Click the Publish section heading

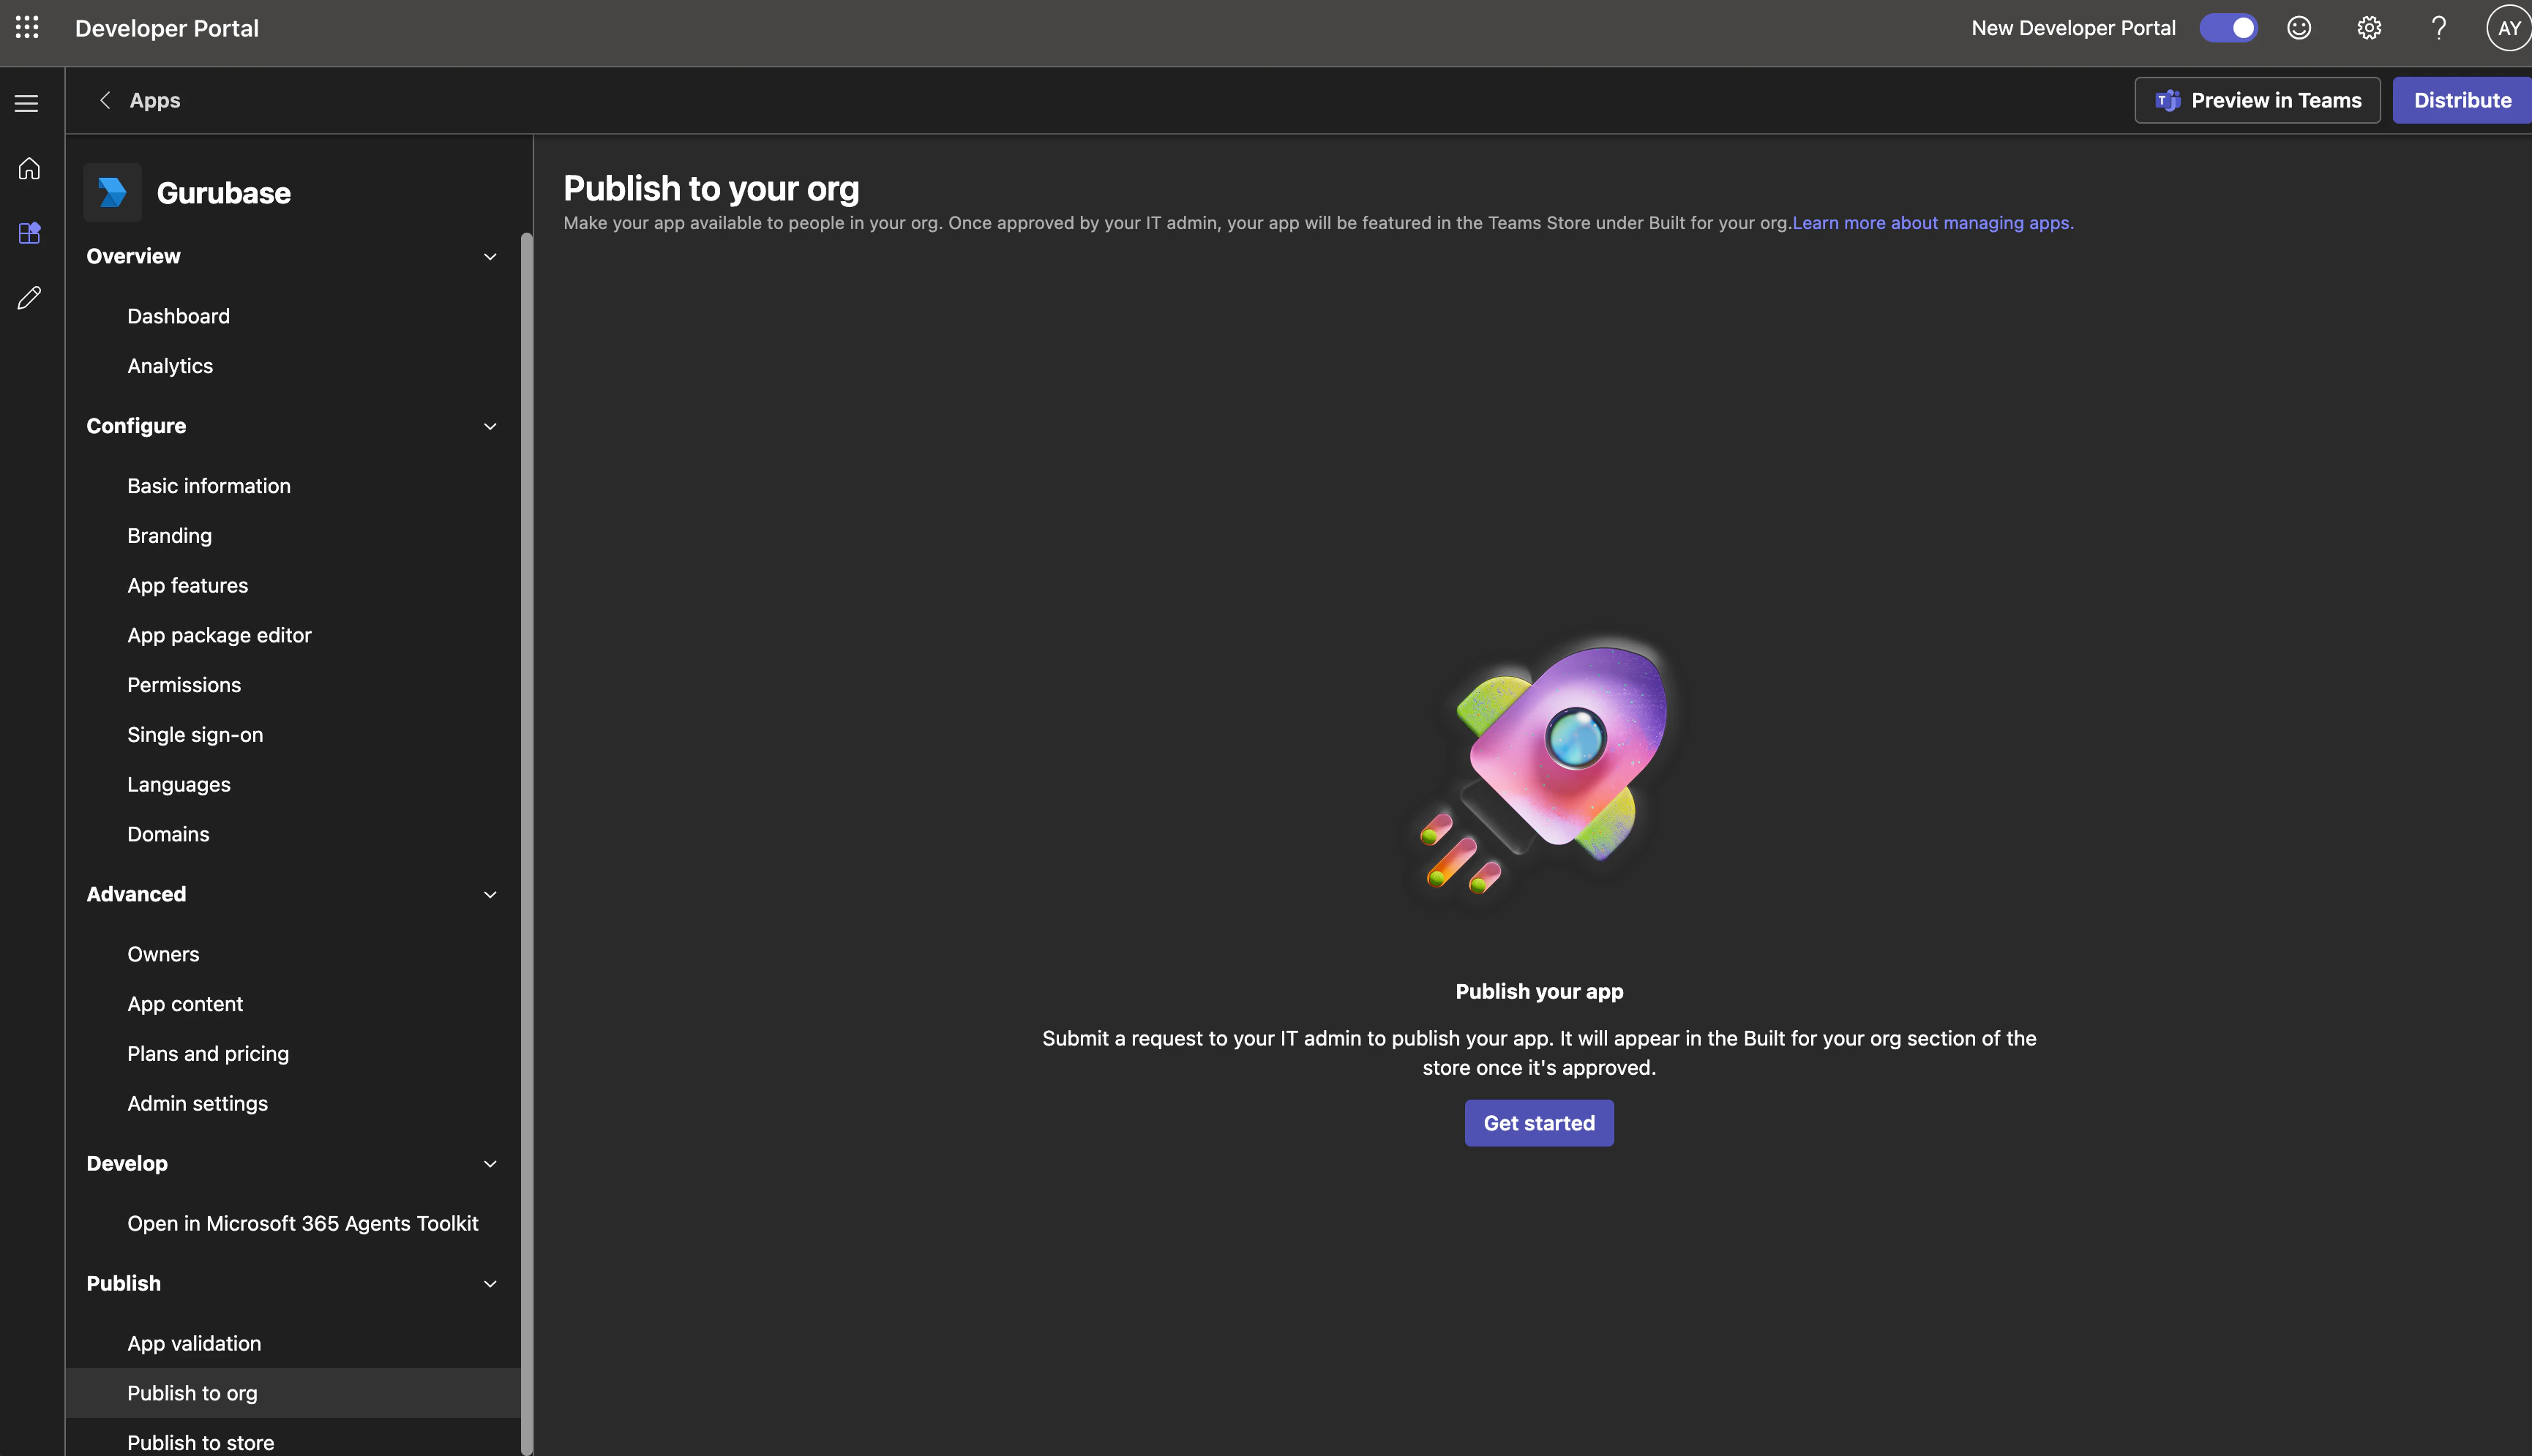[x=123, y=1284]
